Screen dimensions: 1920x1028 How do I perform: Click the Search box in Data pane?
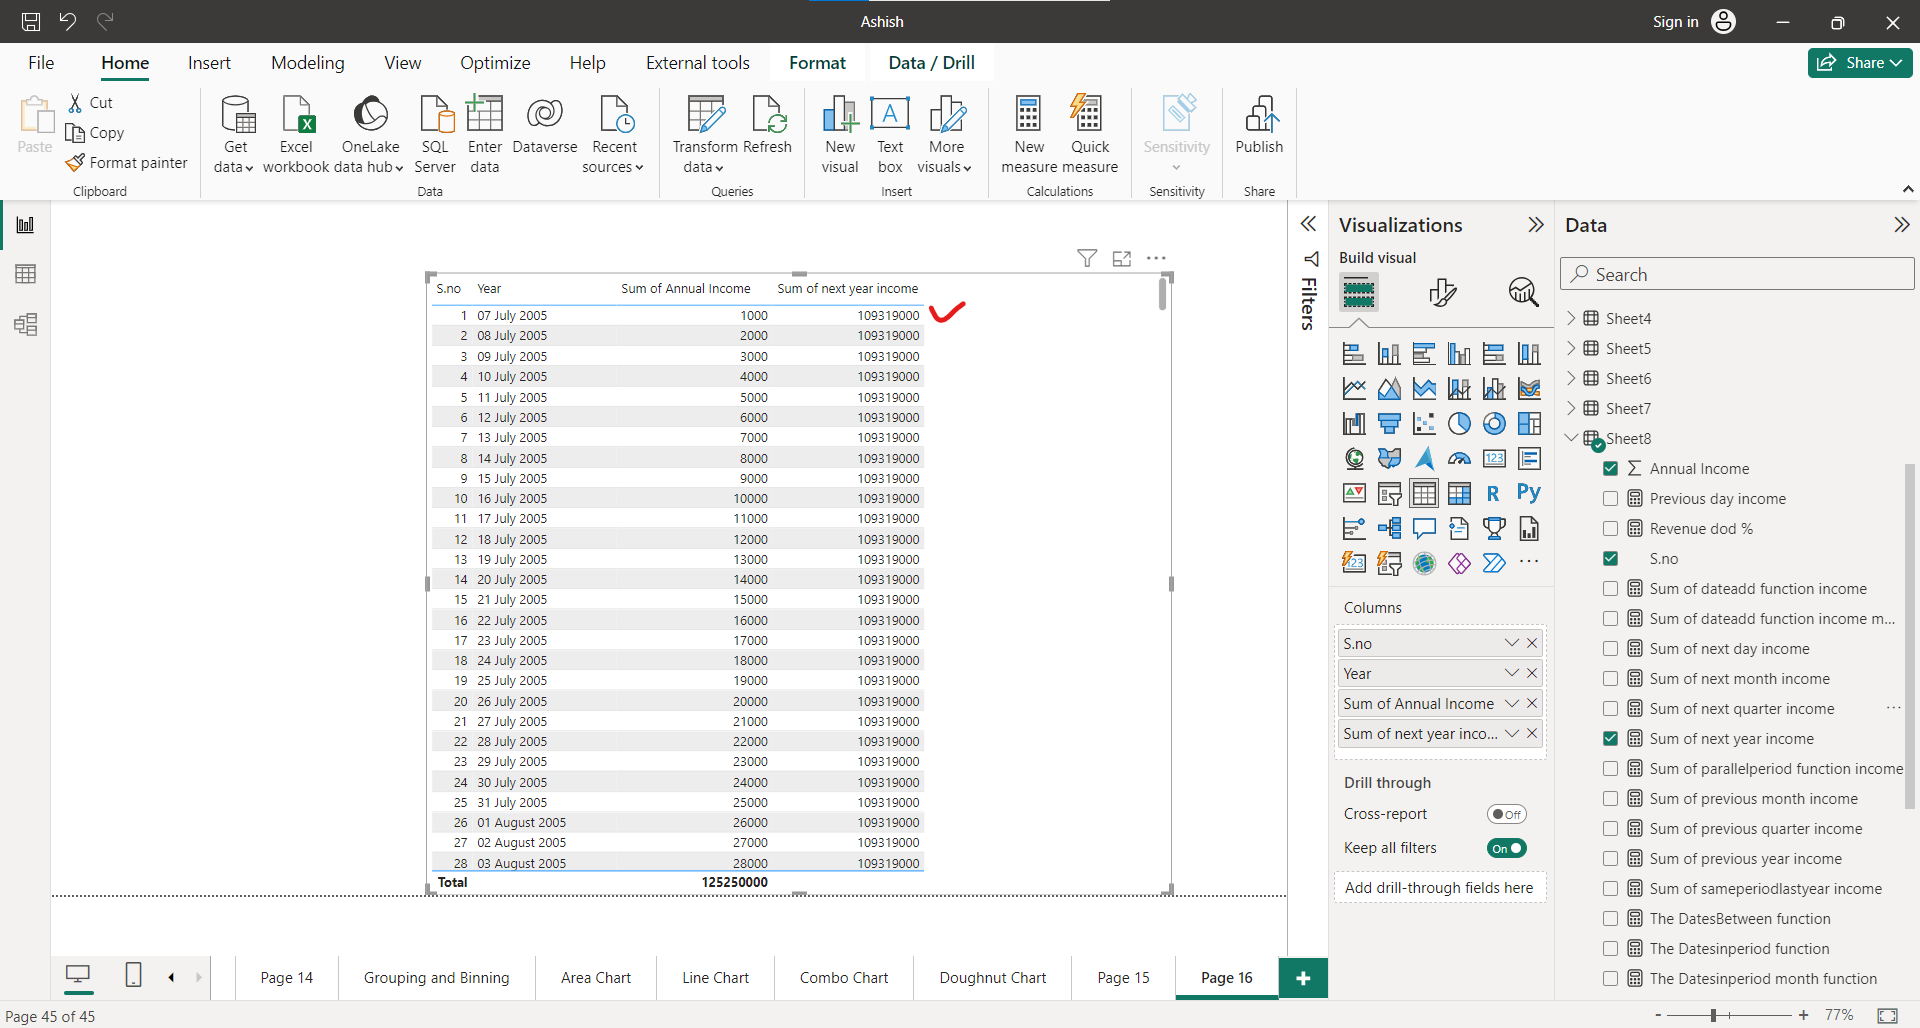coord(1737,274)
